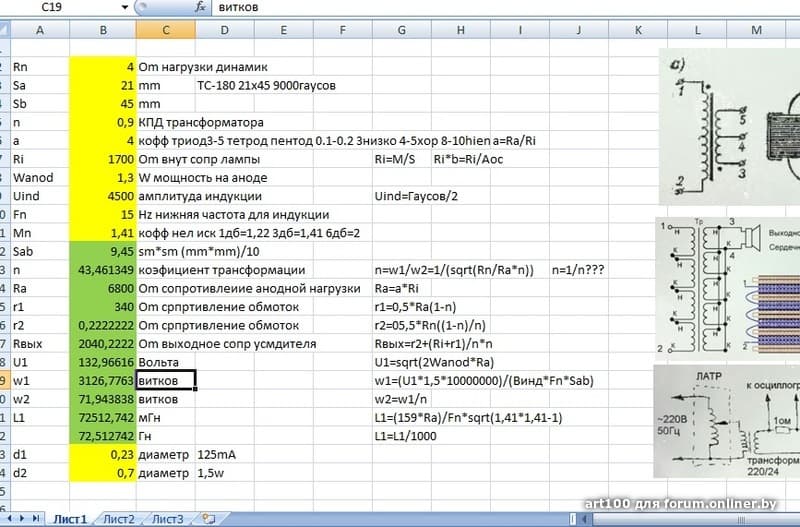Select the green cell with value 2040,2222
Viewport: 800px width, 527px height.
click(x=103, y=344)
